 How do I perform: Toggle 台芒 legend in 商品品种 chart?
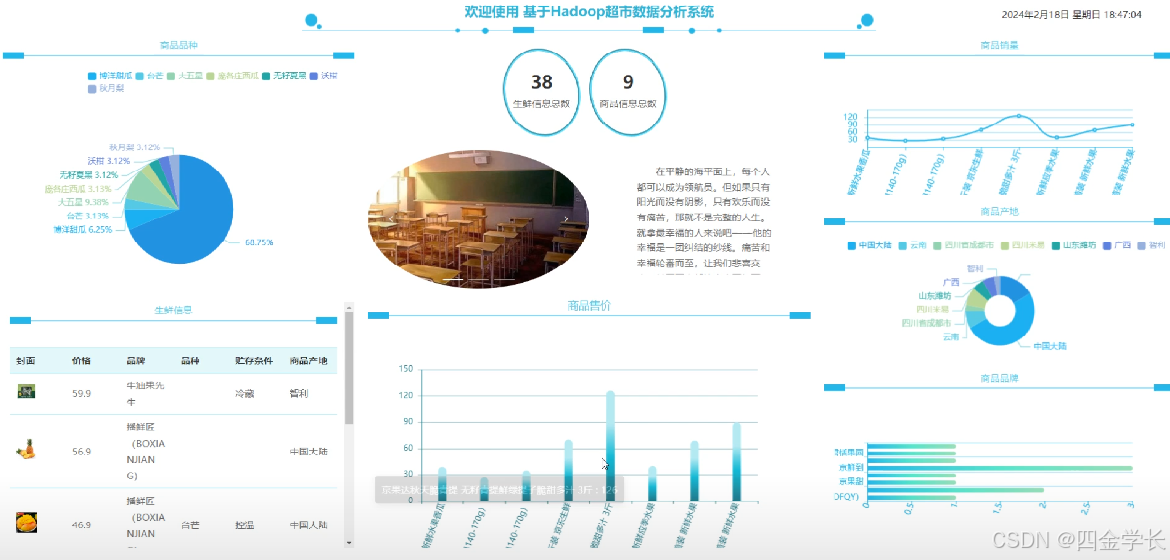pyautogui.click(x=149, y=76)
